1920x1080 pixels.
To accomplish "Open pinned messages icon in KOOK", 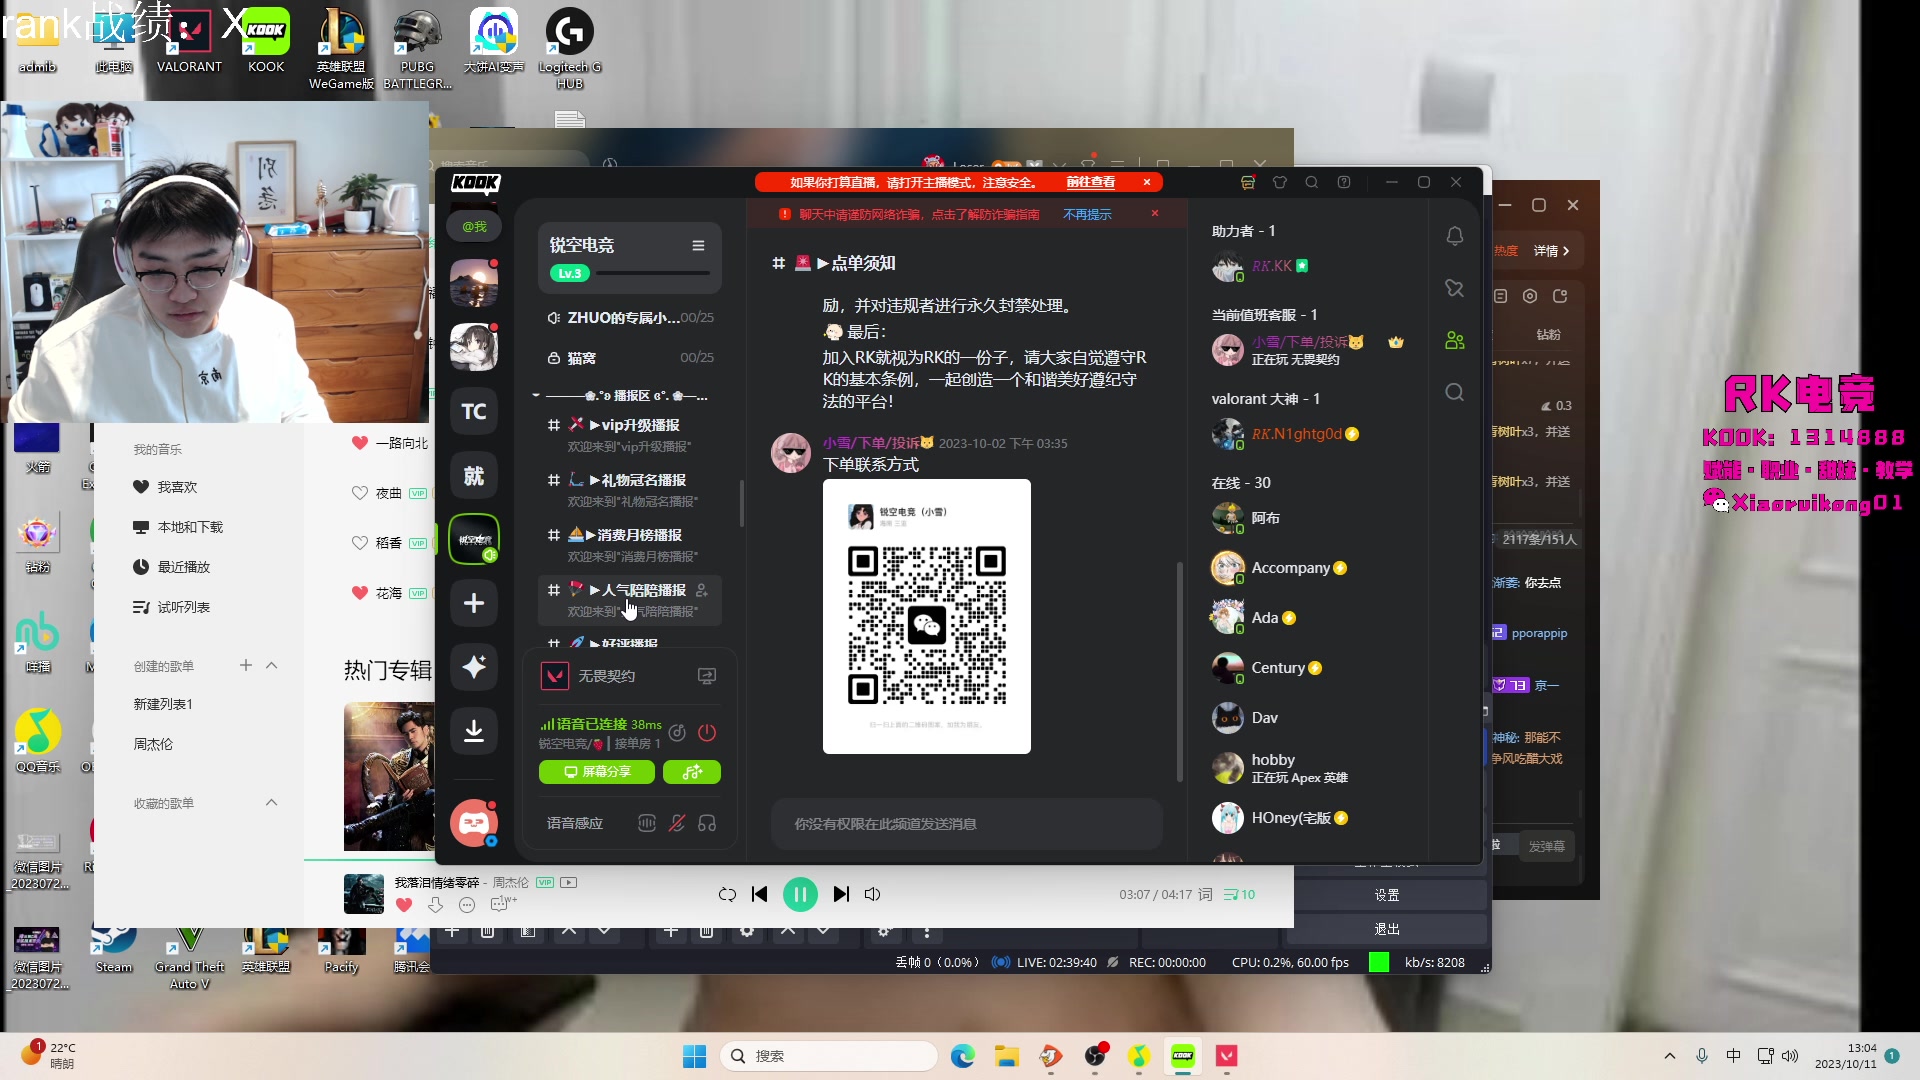I will [1455, 289].
